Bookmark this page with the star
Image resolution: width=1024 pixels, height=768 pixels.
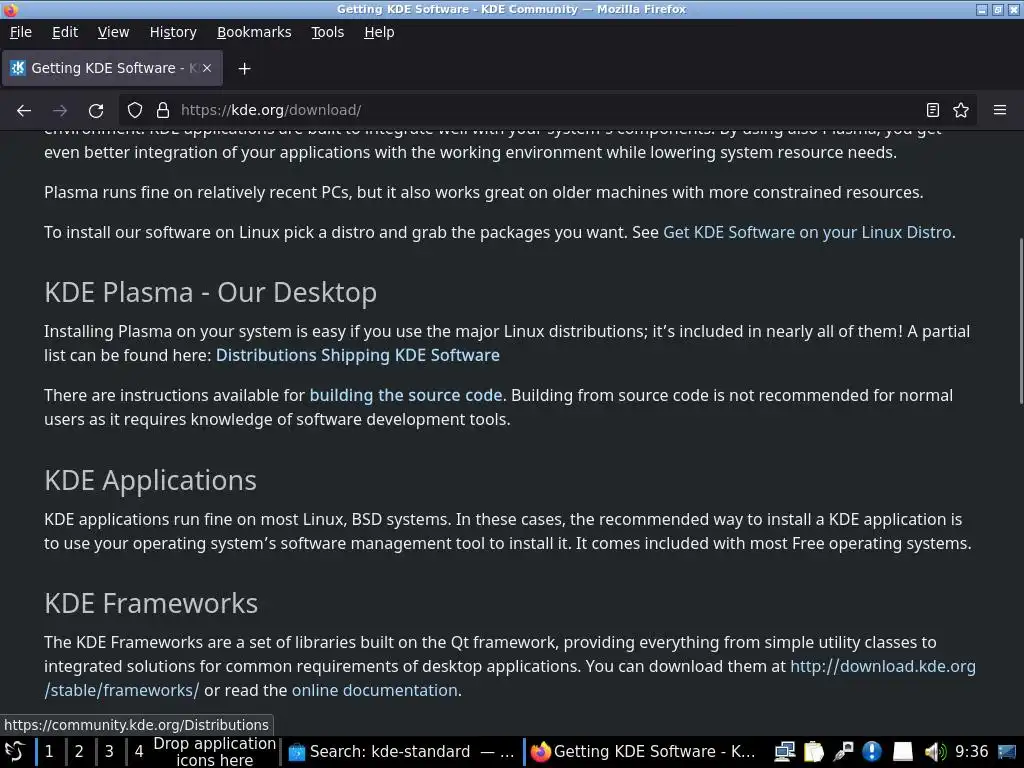[961, 110]
